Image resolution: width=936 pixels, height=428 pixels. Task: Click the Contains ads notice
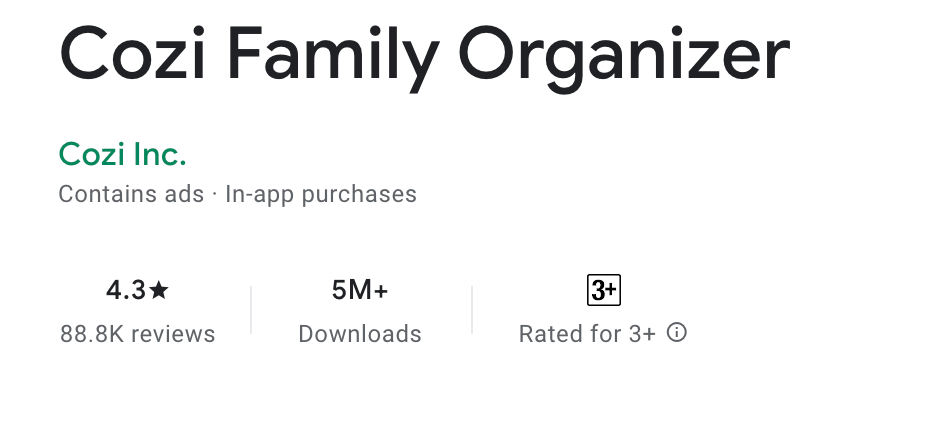[131, 194]
